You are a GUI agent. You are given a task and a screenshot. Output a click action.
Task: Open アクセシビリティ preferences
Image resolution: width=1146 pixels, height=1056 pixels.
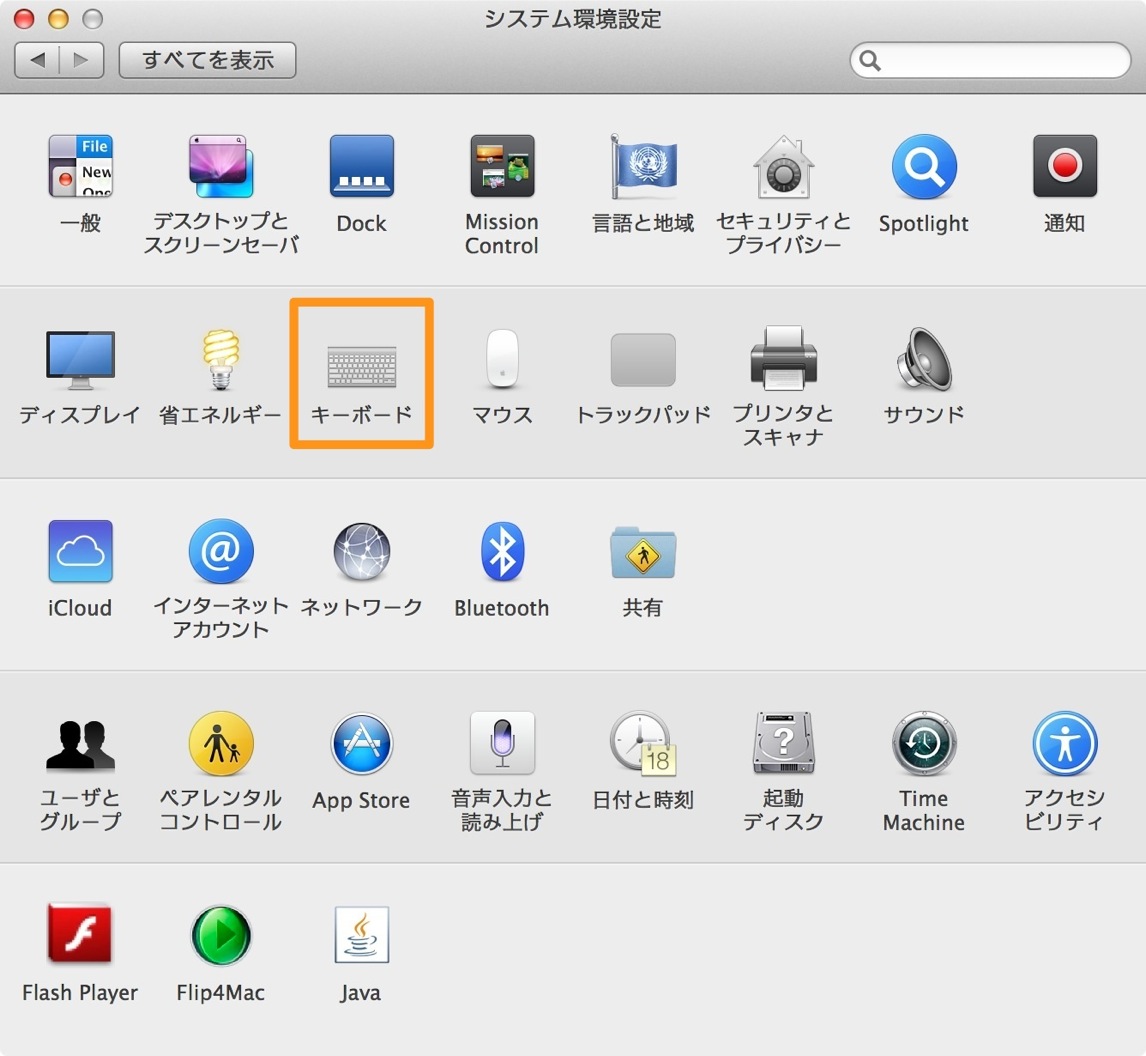click(x=1065, y=743)
